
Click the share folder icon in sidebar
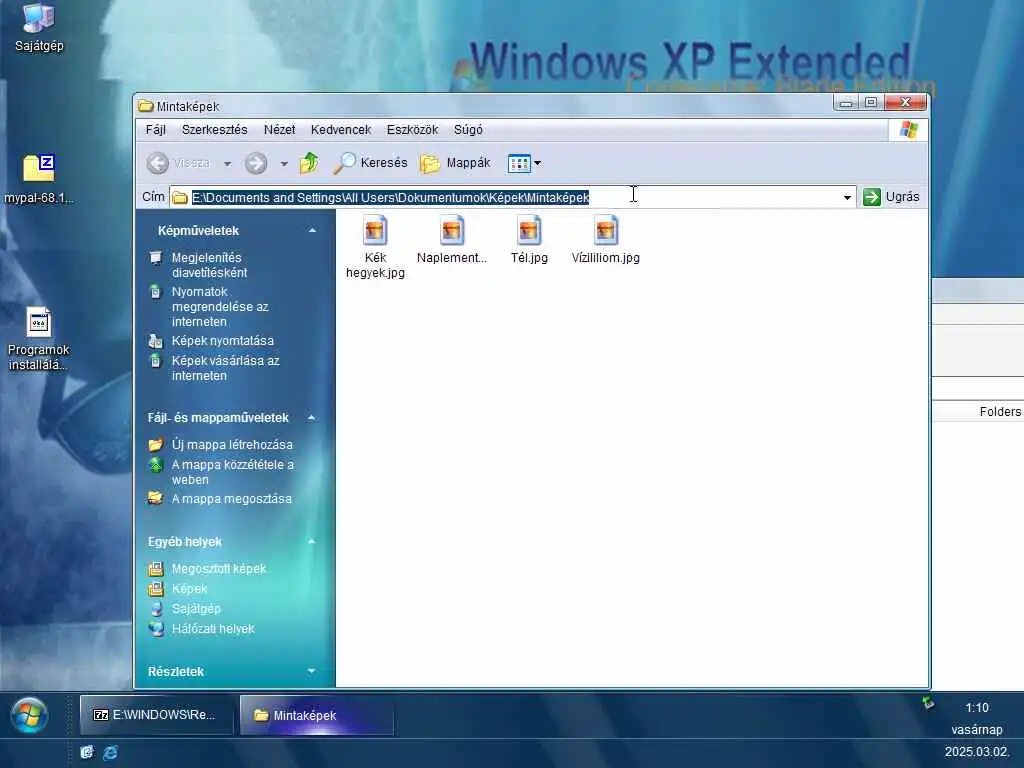pyautogui.click(x=155, y=498)
